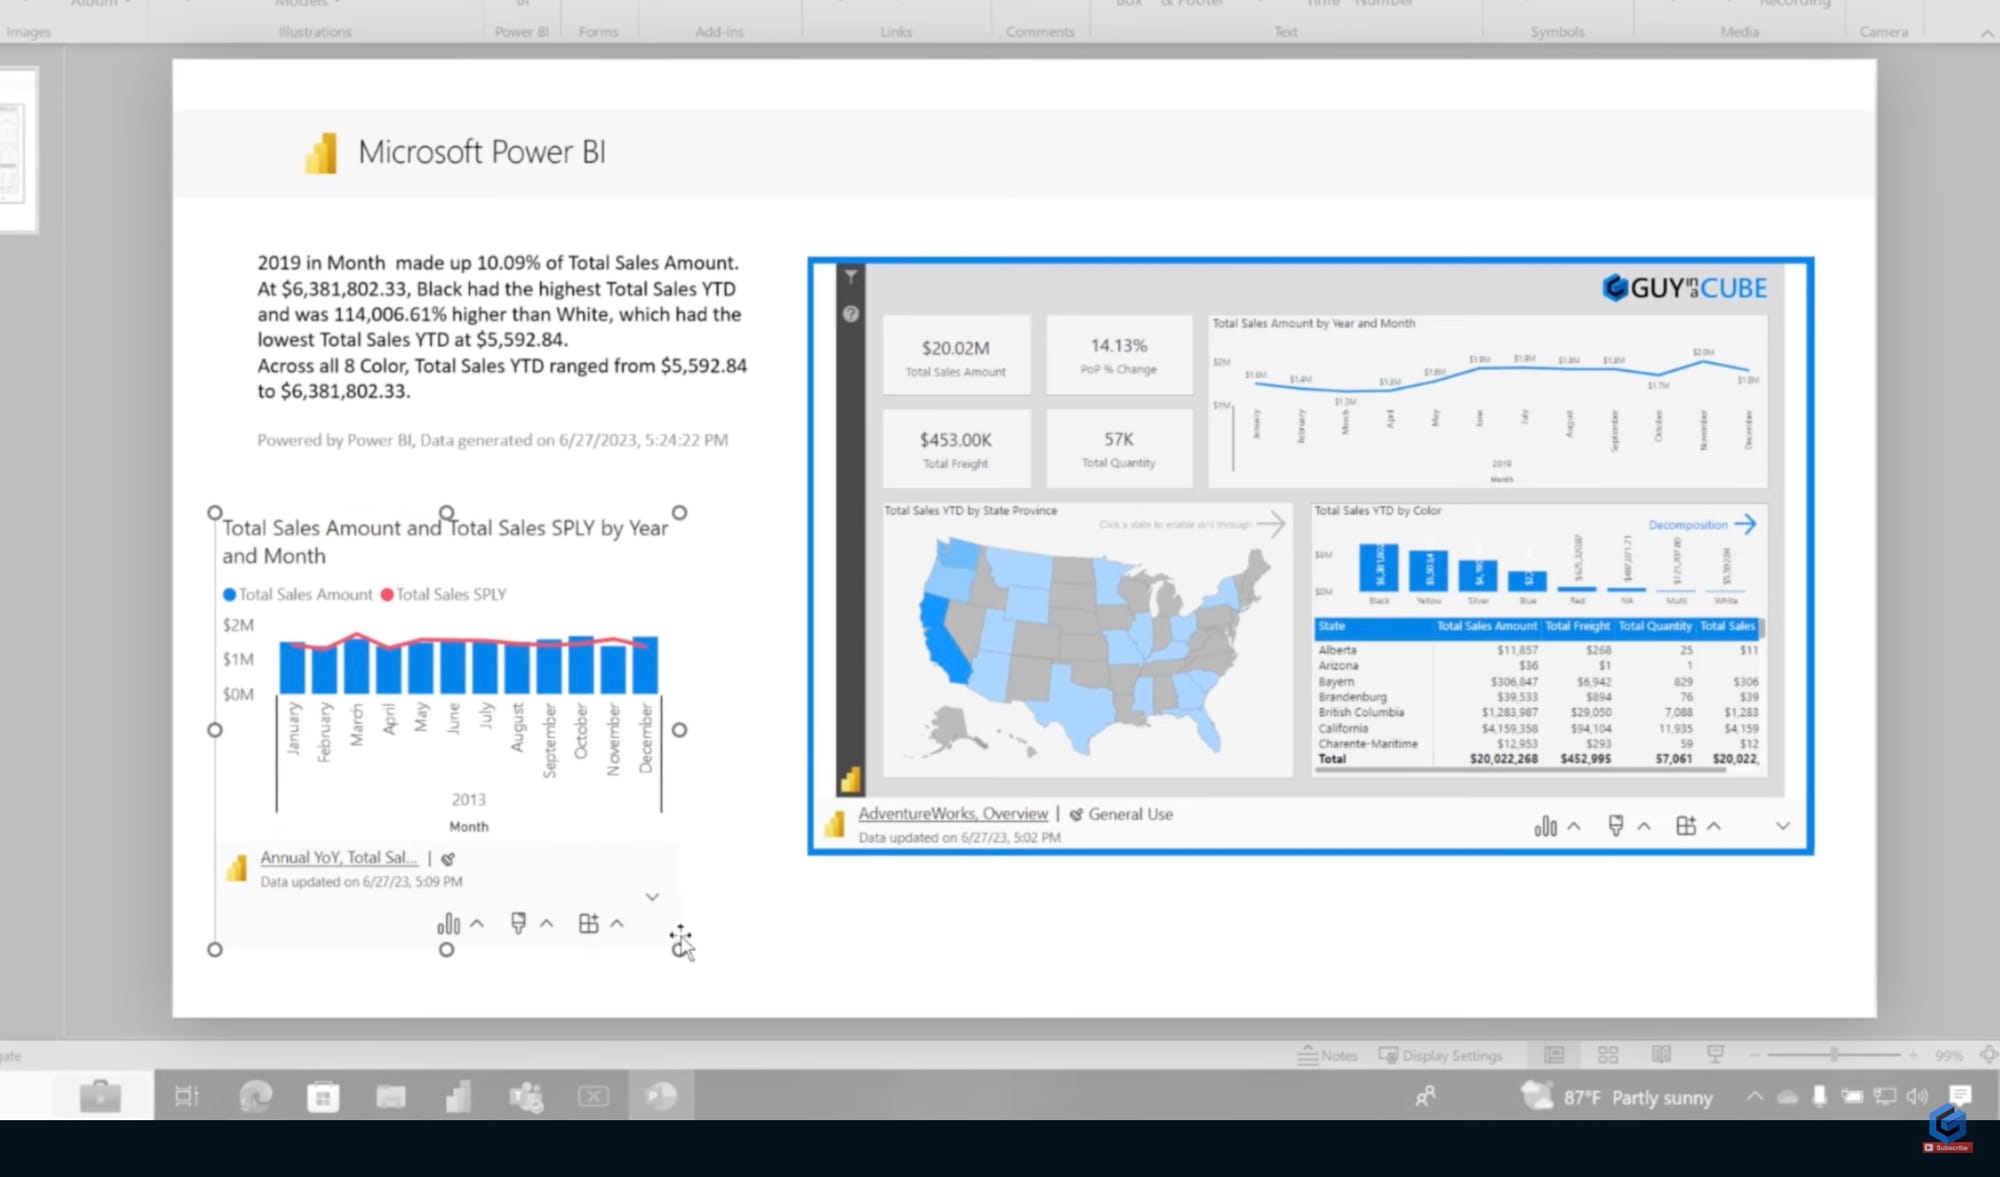Switch to Slide Sorter view
Viewport: 2000px width, 1177px height.
1608,1055
